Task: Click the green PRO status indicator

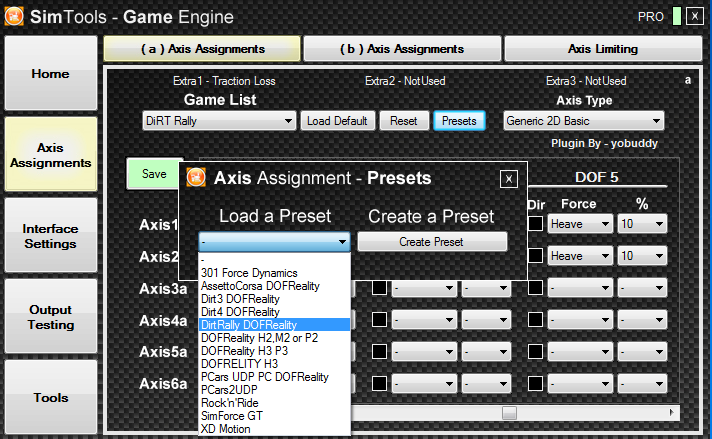Action: coord(677,16)
